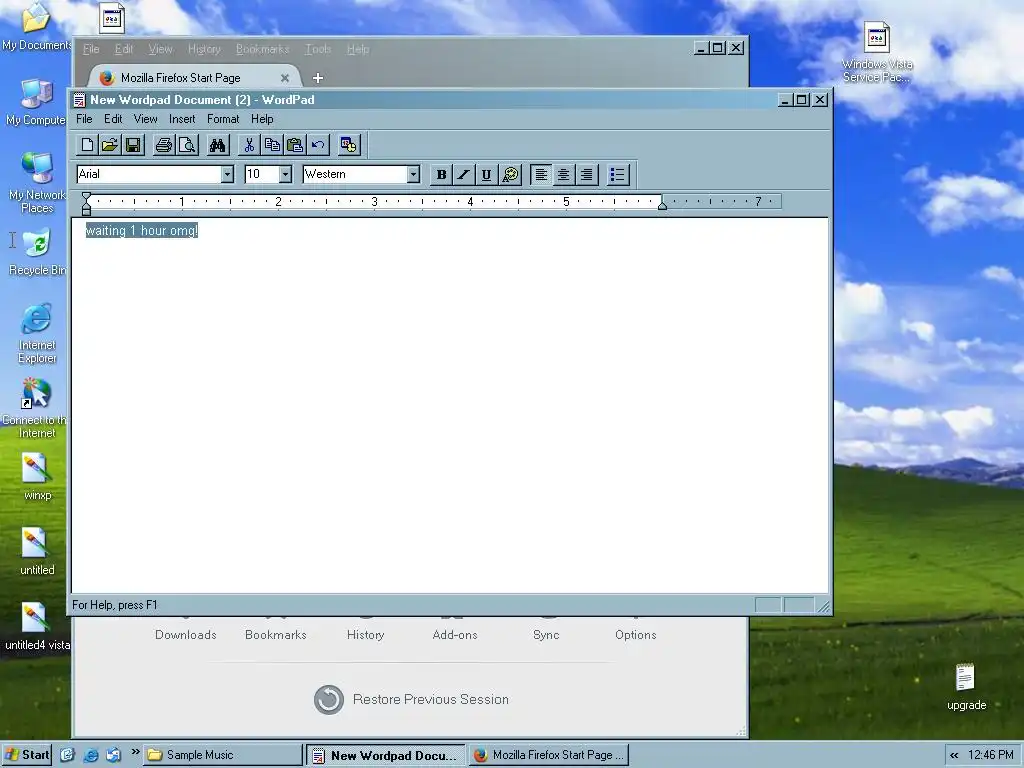Select the winxp desktop image icon
Viewport: 1024px width, 768px height.
click(x=37, y=477)
